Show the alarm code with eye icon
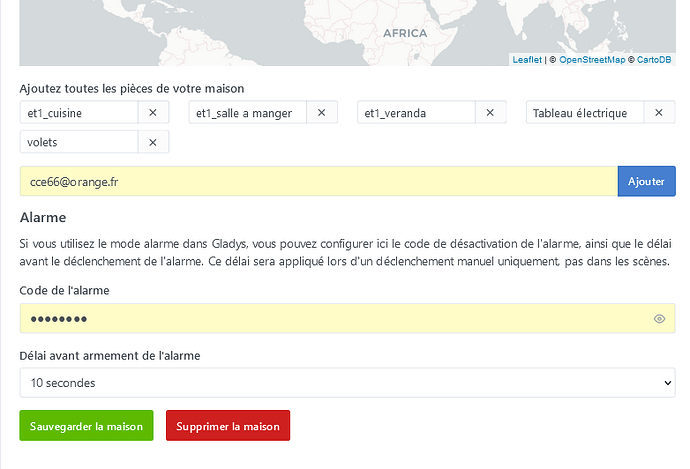Viewport: 690px width, 469px height. pyautogui.click(x=659, y=319)
